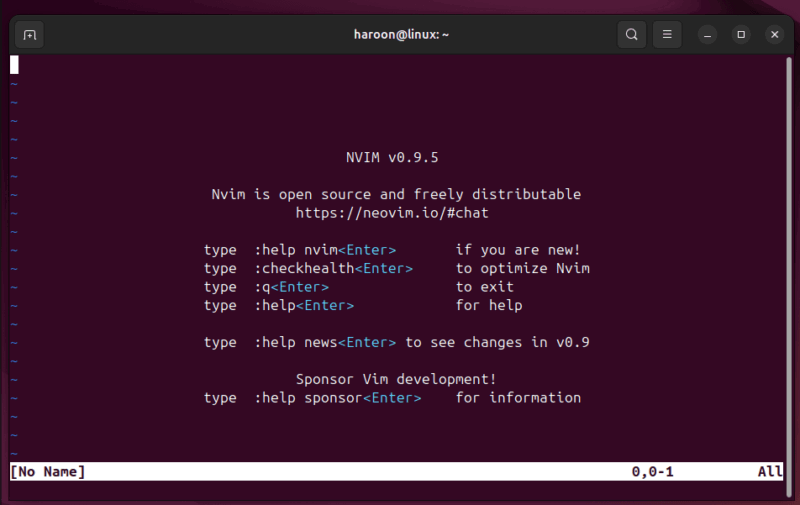Viewport: 800px width, 505px height.
Task: Click the block cursor on the first line
Action: pyautogui.click(x=14, y=65)
